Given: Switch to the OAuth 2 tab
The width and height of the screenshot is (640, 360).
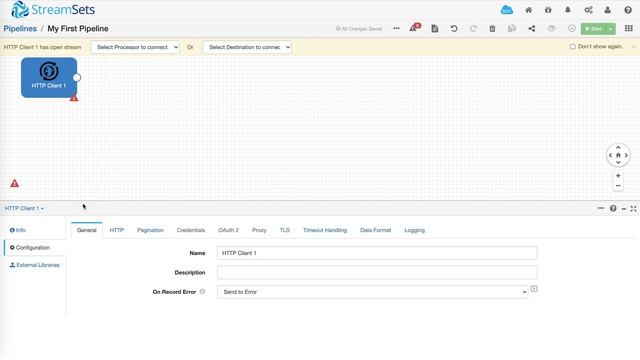Looking at the screenshot, I should (229, 230).
